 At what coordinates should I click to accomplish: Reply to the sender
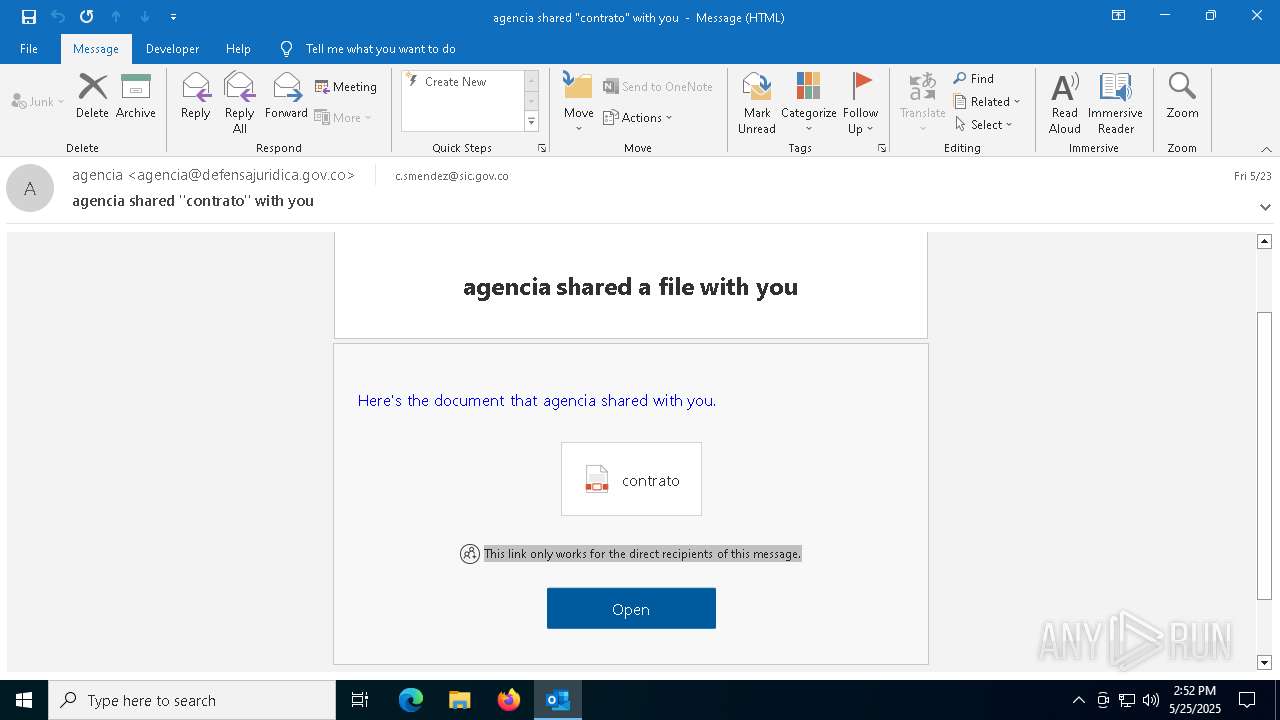tap(196, 96)
